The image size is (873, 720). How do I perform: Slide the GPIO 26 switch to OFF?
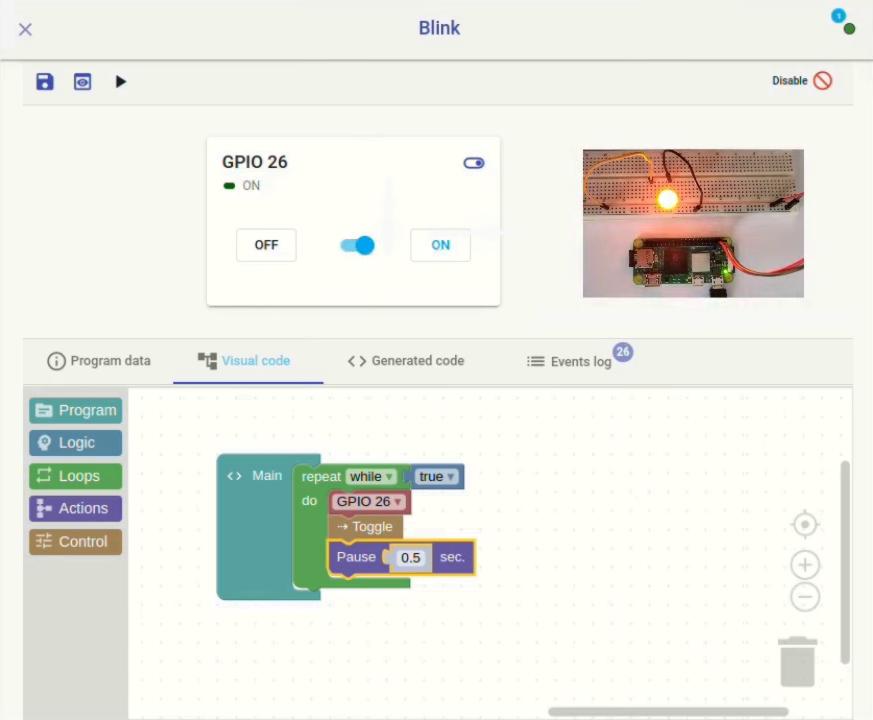click(x=265, y=245)
